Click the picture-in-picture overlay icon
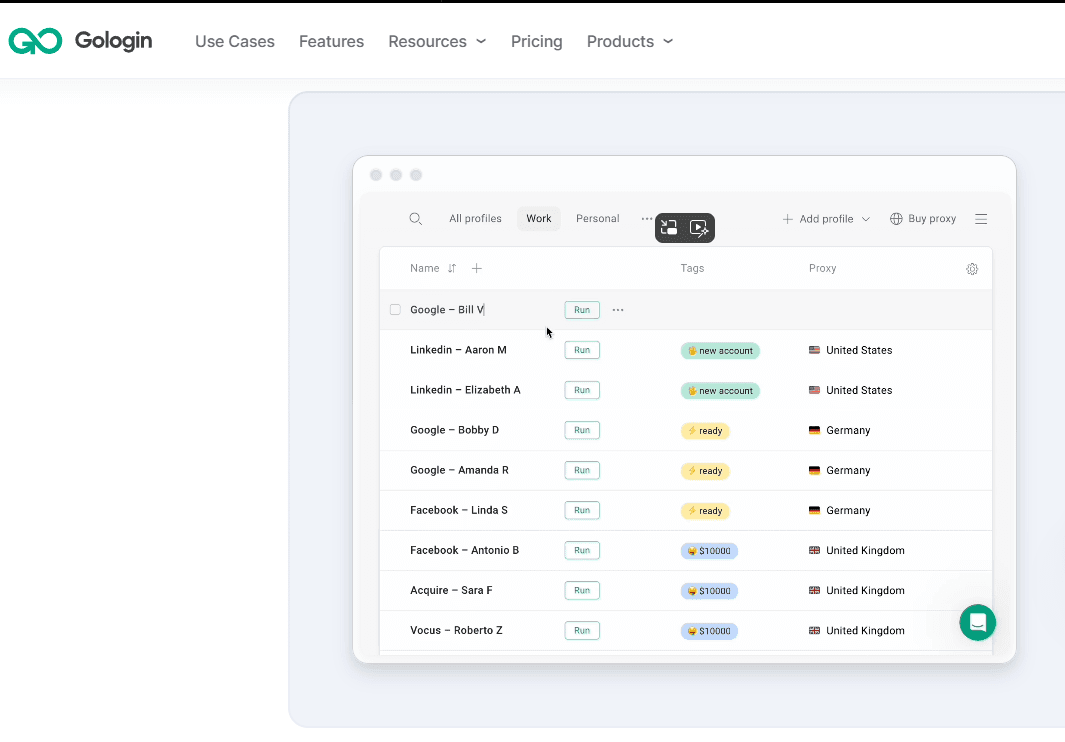This screenshot has width=1065, height=742. tap(670, 228)
